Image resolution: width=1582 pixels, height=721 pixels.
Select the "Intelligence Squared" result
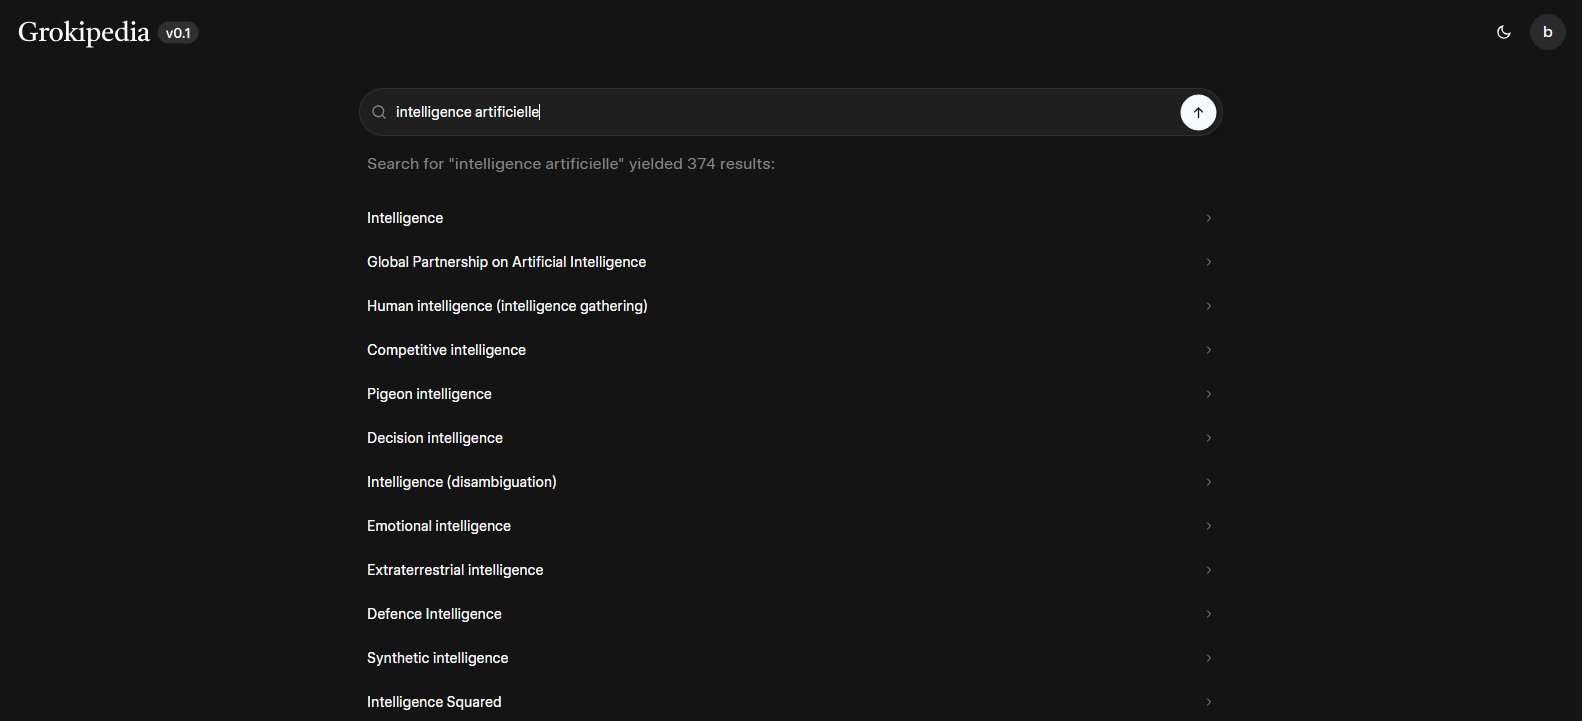[x=434, y=702]
